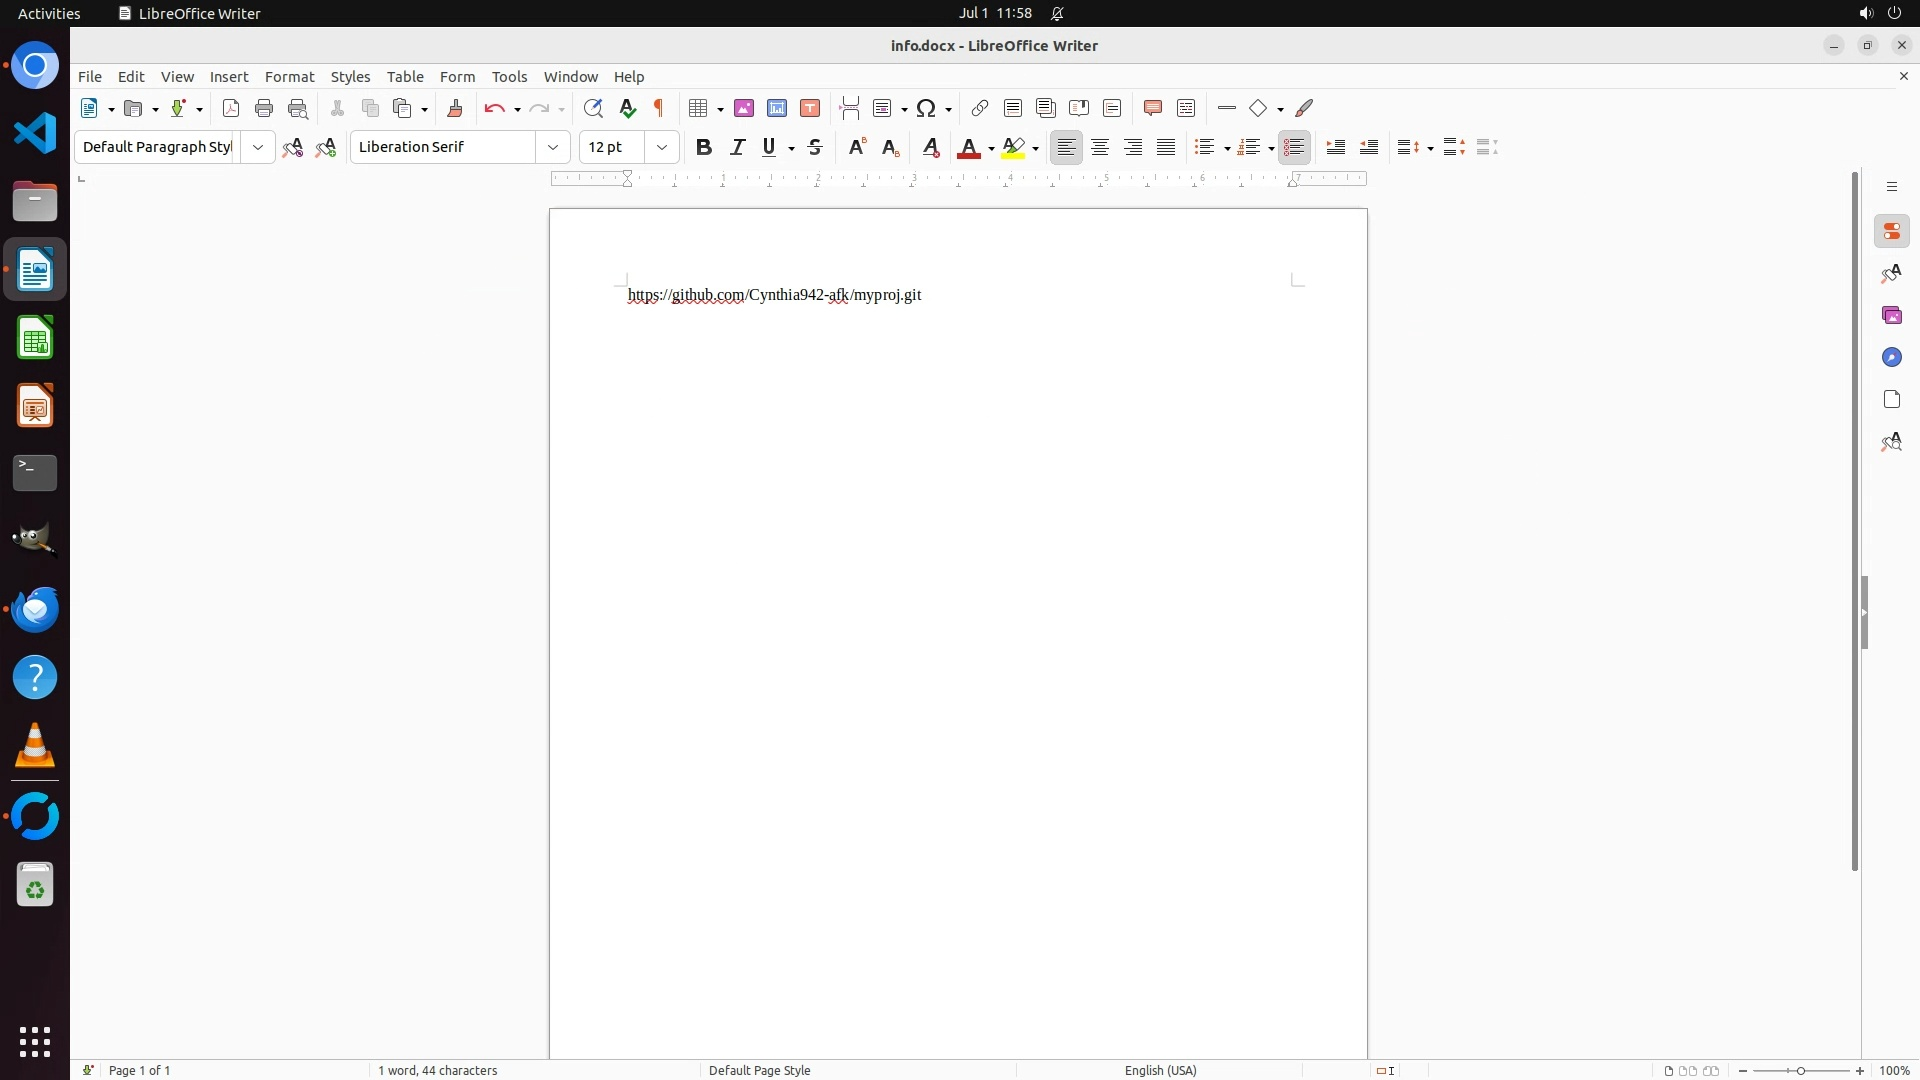This screenshot has width=1920, height=1080.
Task: Click the Export as PDF icon
Action: (x=231, y=108)
